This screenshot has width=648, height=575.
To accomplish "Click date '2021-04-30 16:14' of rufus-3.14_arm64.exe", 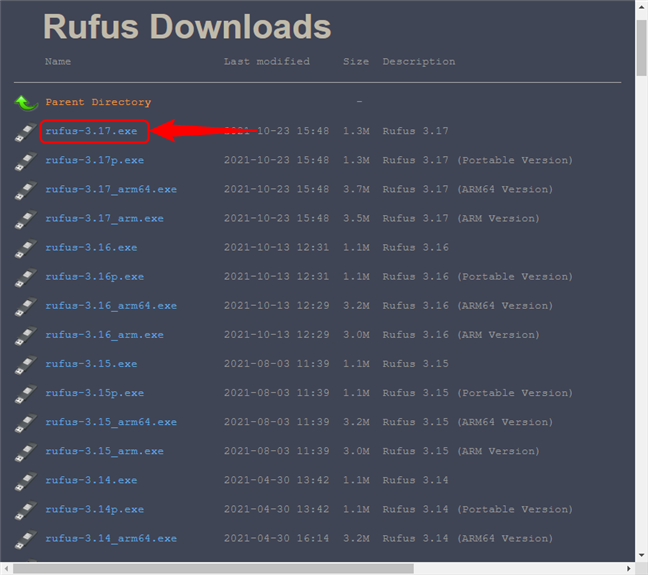I will 276,539.
